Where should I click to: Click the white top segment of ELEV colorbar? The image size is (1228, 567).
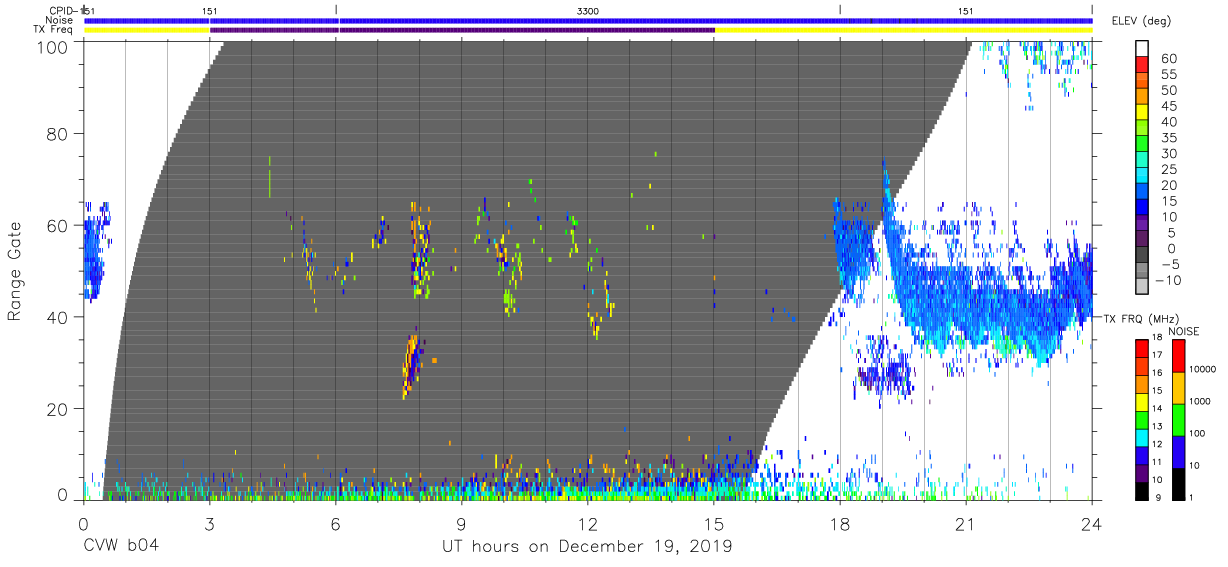click(x=1143, y=49)
